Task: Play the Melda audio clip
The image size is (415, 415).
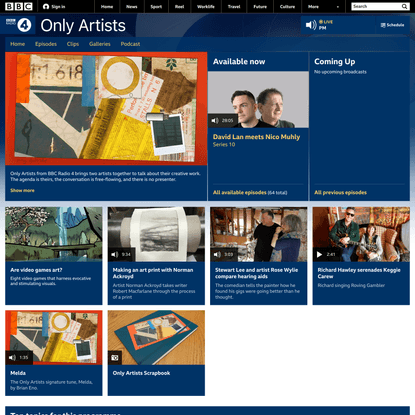Action: [x=12, y=357]
